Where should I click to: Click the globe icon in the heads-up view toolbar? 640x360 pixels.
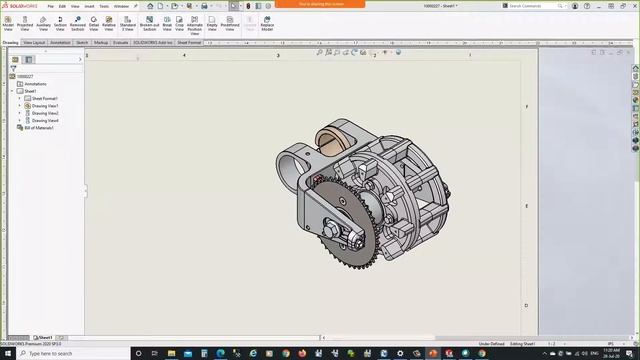[398, 52]
